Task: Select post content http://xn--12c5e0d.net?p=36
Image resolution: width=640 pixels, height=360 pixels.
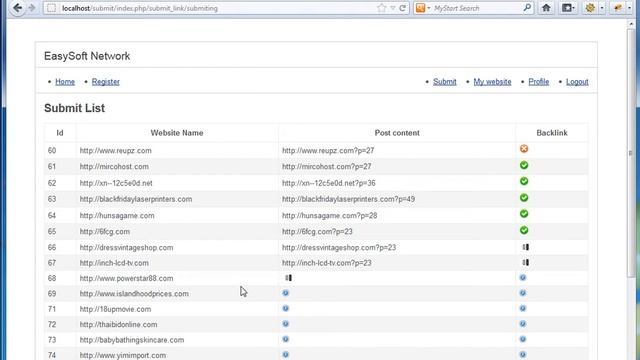Action: coord(329,183)
